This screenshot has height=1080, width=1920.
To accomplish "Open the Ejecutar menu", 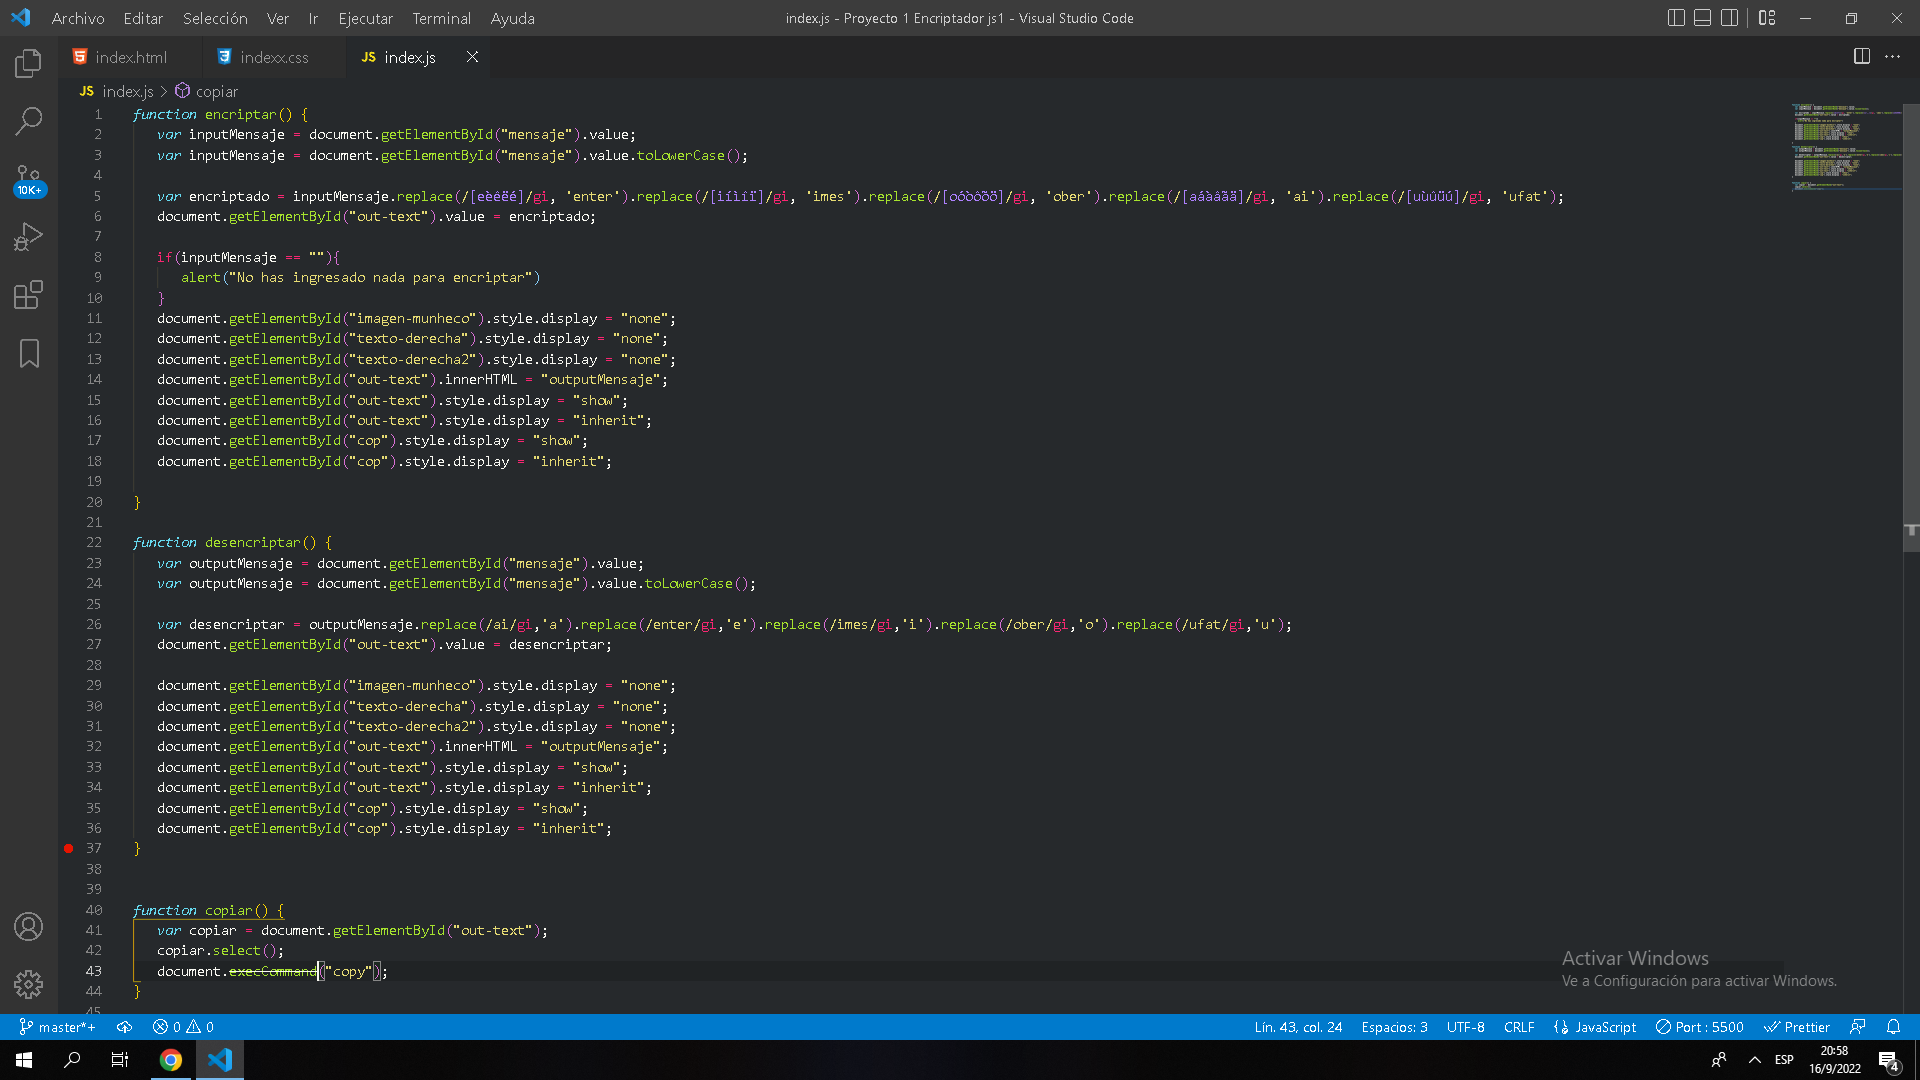I will [x=366, y=18].
